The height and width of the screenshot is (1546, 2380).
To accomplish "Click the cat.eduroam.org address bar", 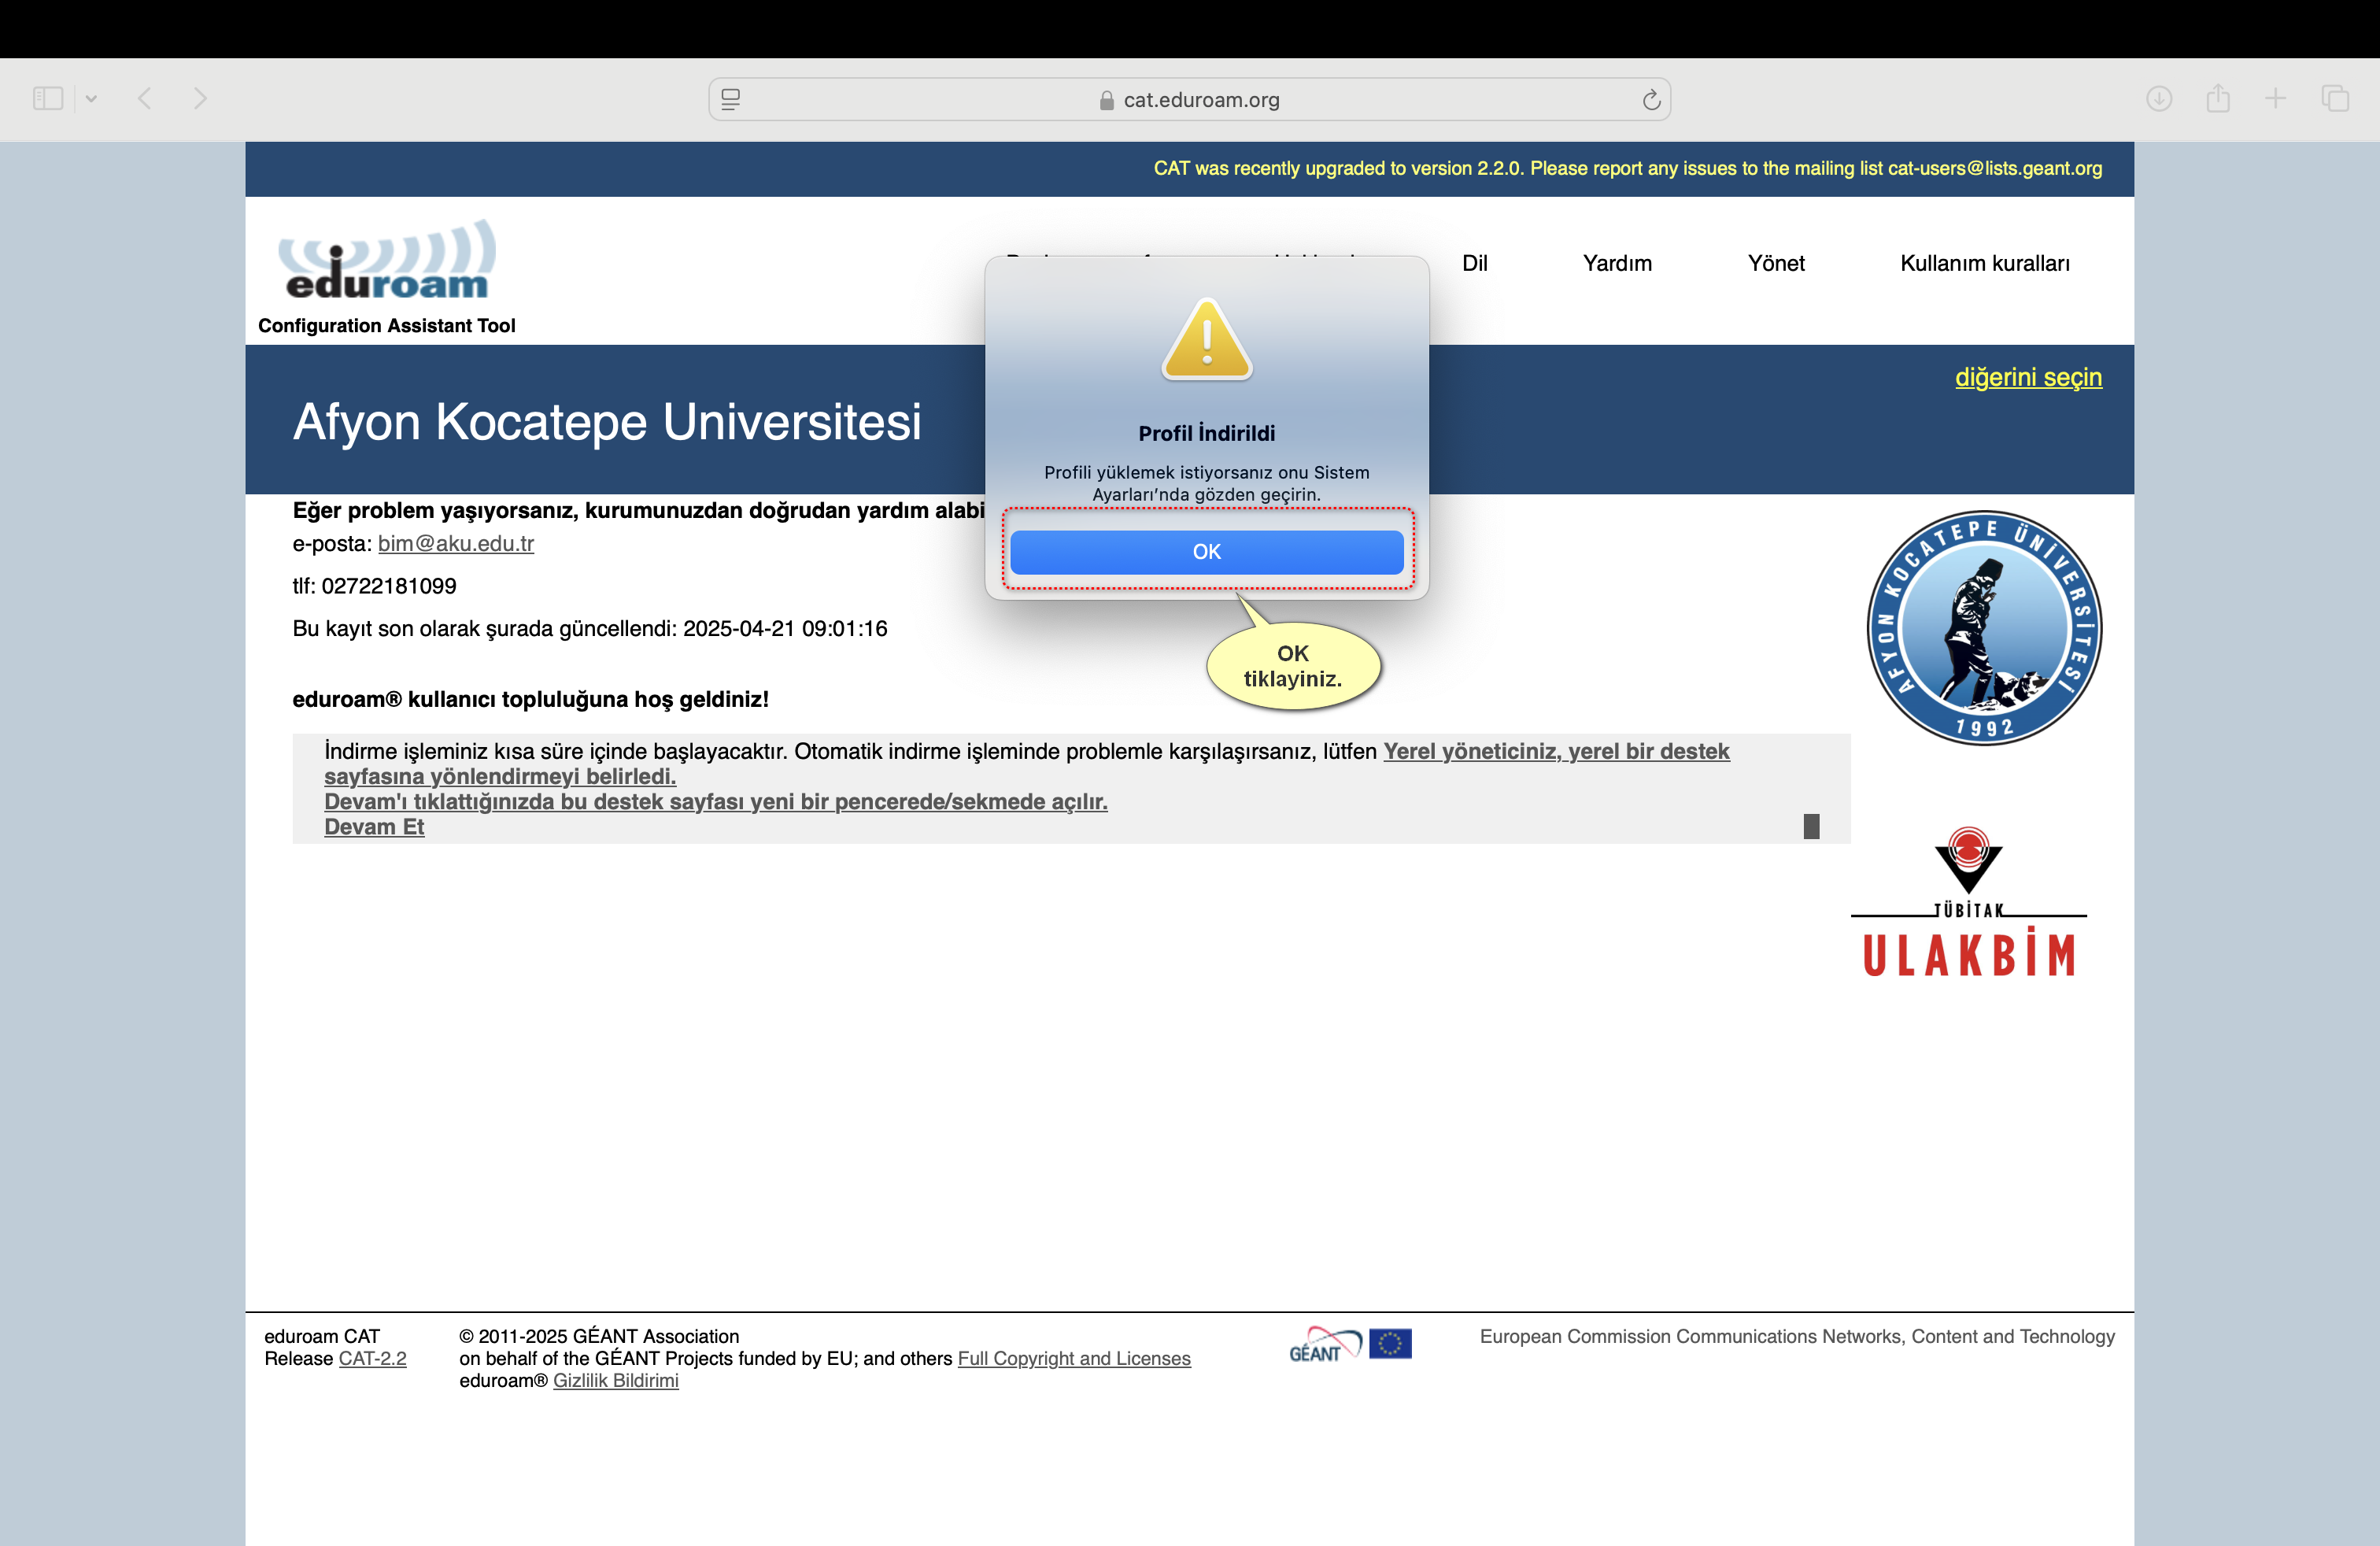I will 1189,99.
